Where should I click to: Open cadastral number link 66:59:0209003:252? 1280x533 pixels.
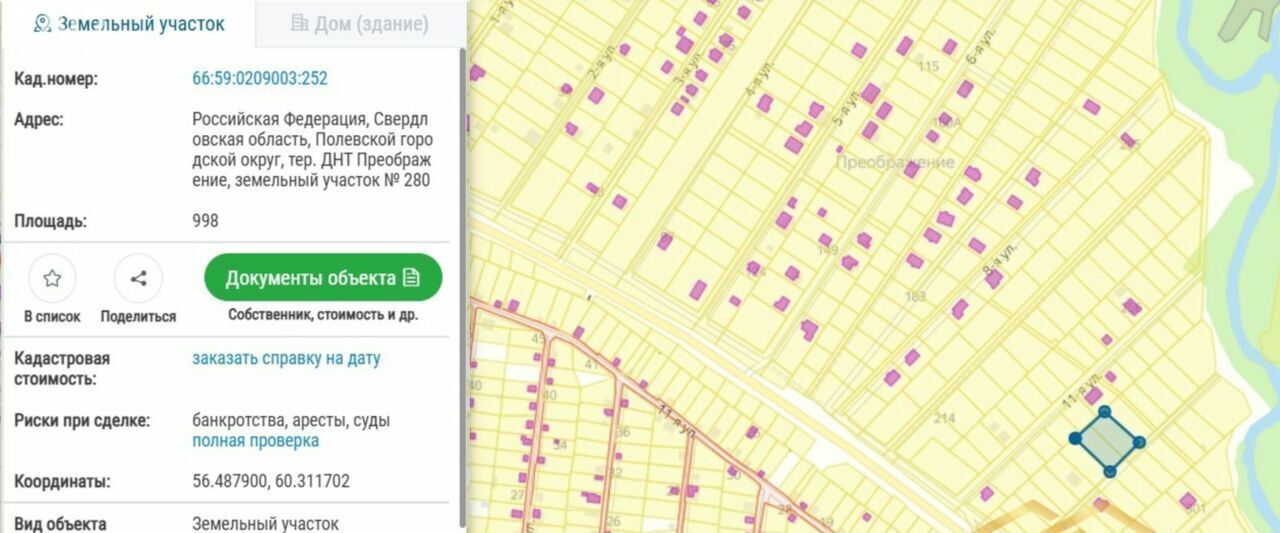click(260, 79)
